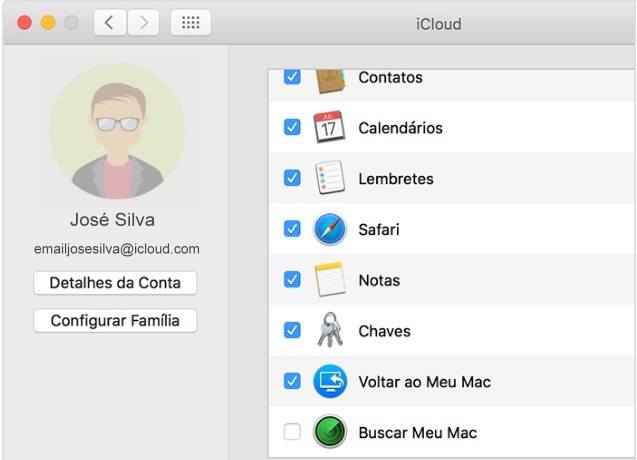Click the Lembretes reminders list icon
The width and height of the screenshot is (637, 460).
(329, 179)
